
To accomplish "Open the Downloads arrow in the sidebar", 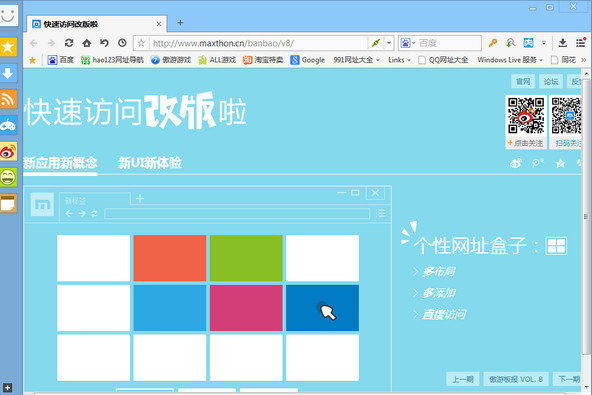I will point(8,73).
